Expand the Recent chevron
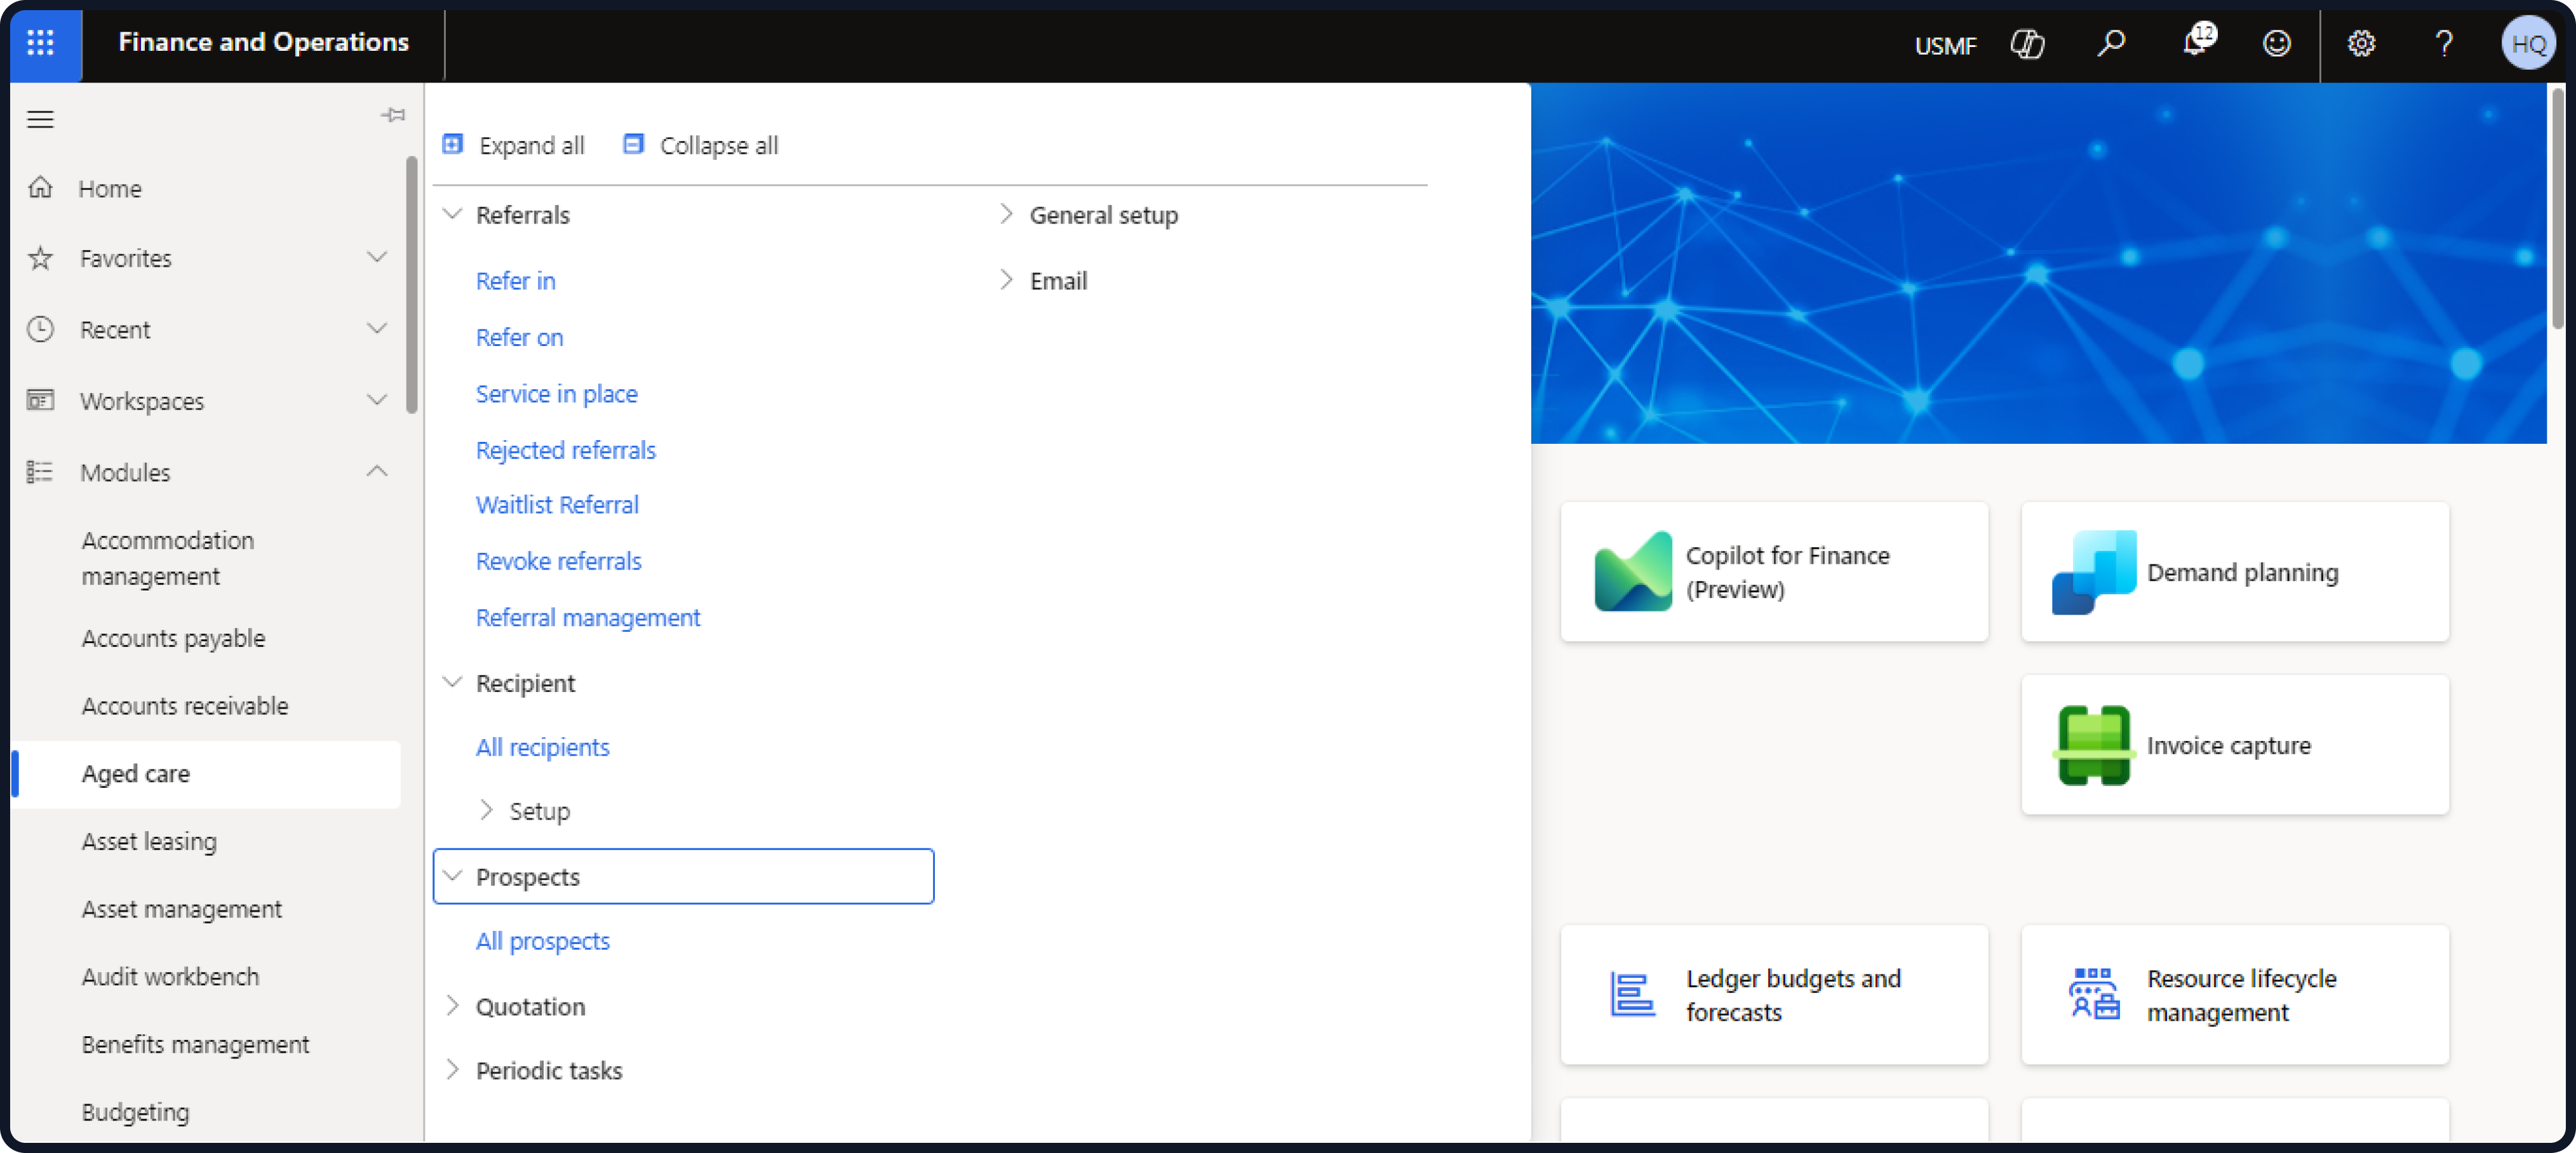The image size is (2576, 1153). click(x=377, y=328)
